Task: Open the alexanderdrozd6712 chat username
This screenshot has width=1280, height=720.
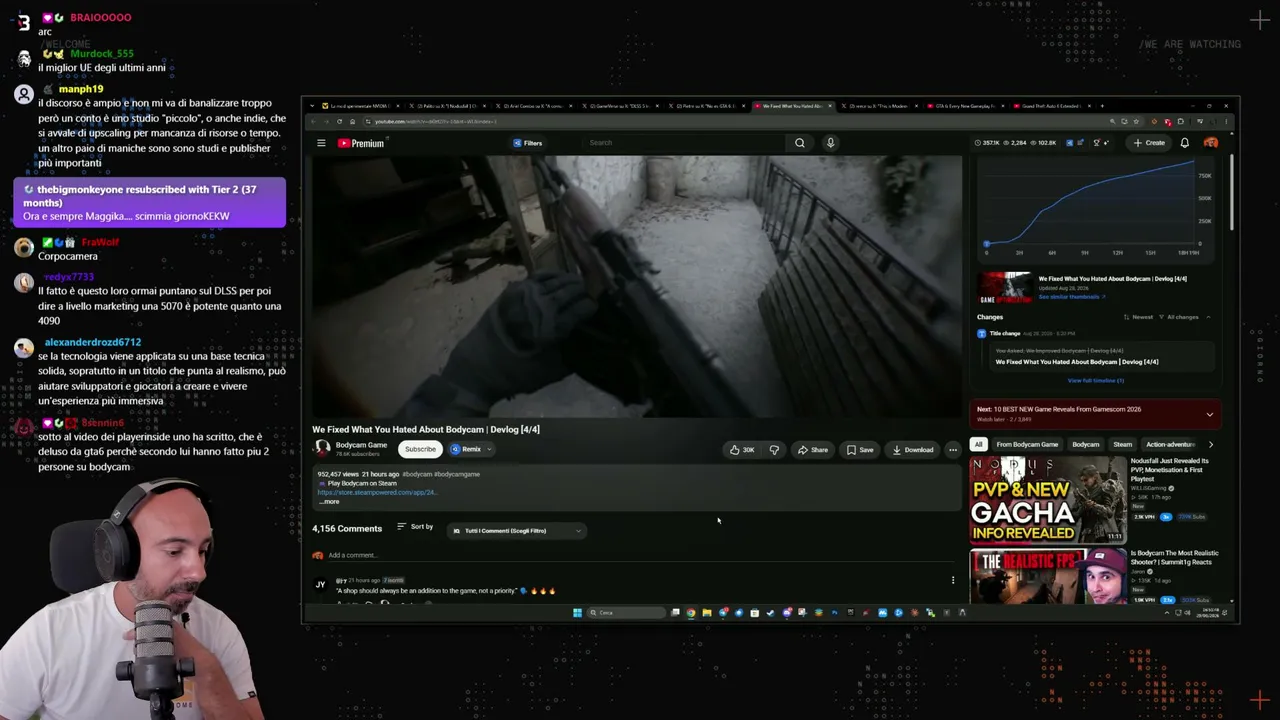Action: [93, 342]
